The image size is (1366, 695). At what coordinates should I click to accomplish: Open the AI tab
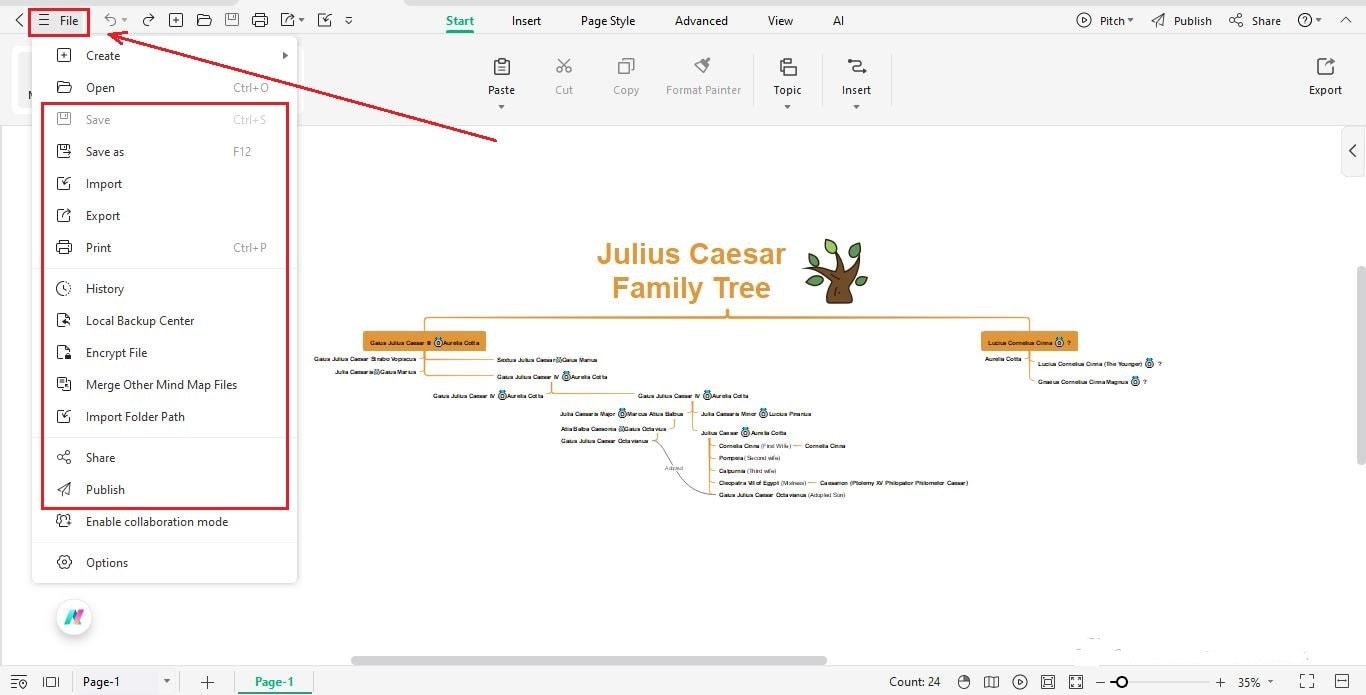pos(838,20)
